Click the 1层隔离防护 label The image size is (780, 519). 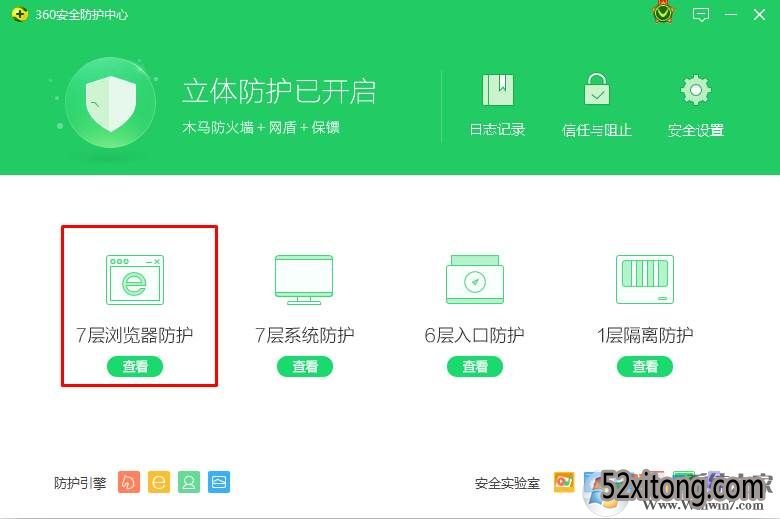click(645, 335)
